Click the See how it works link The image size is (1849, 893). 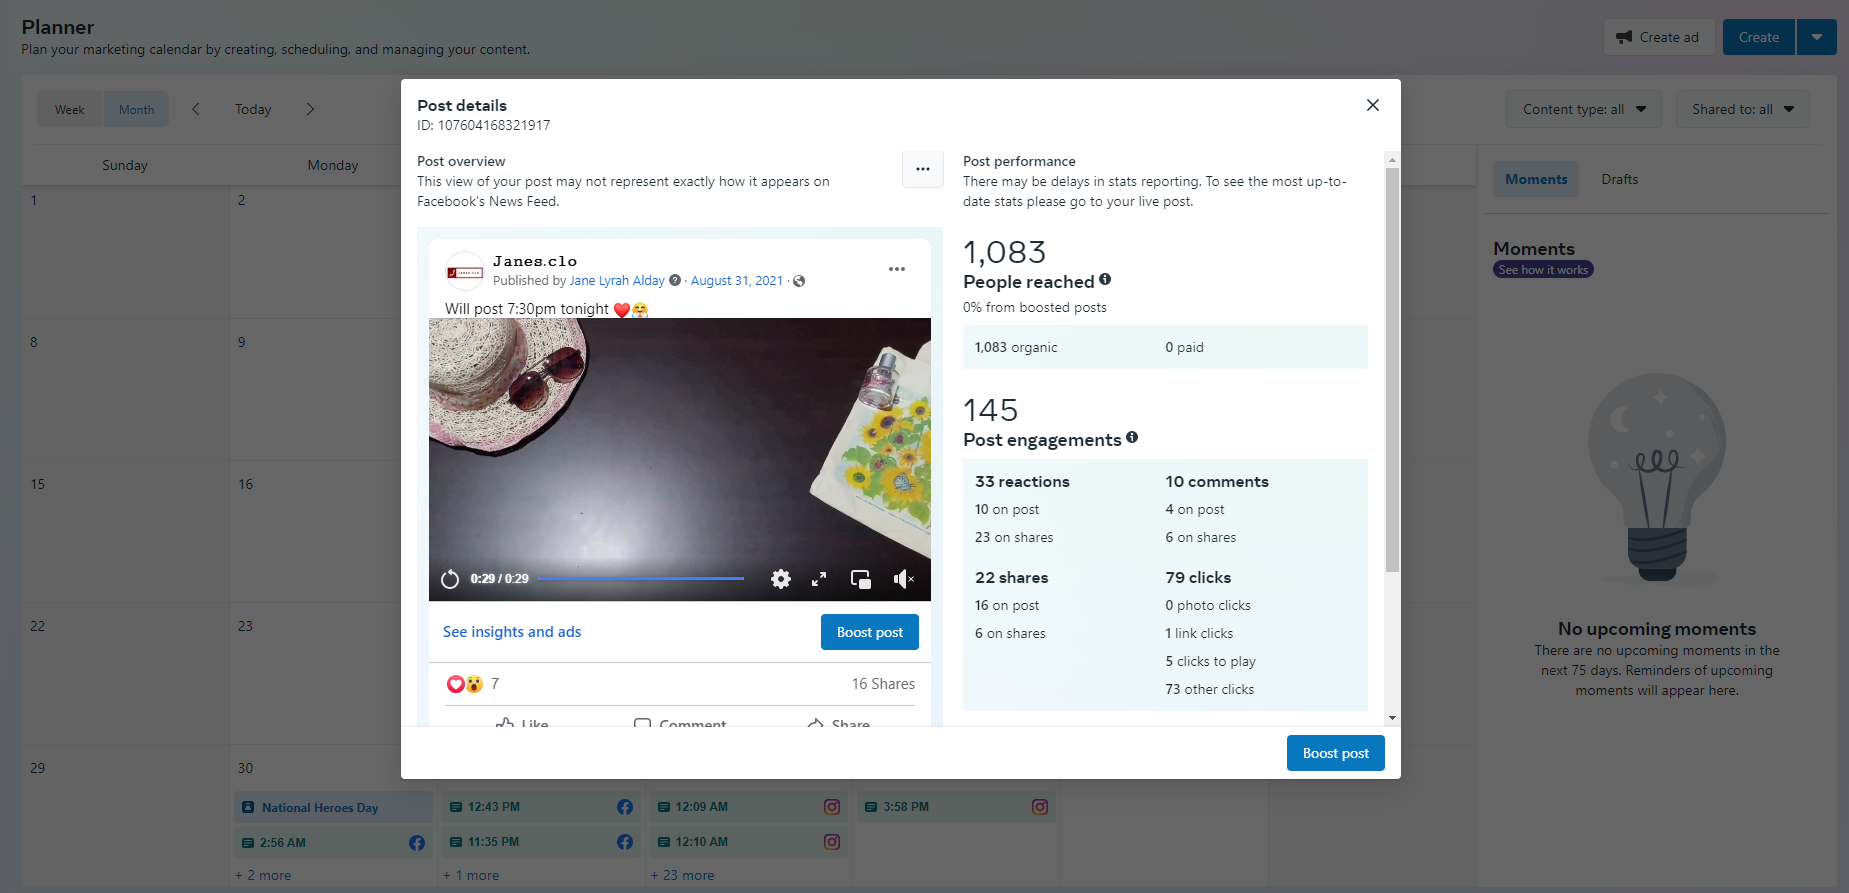point(1543,270)
